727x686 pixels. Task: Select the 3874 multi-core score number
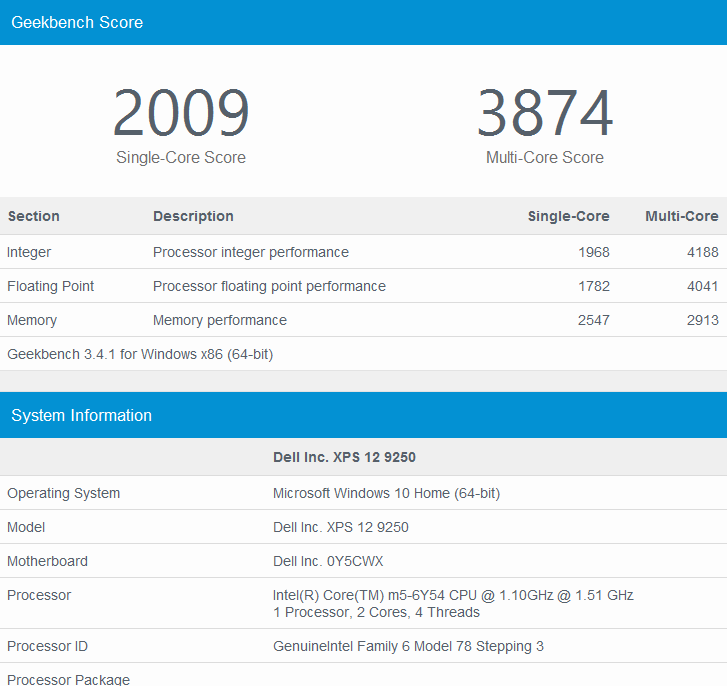point(545,113)
